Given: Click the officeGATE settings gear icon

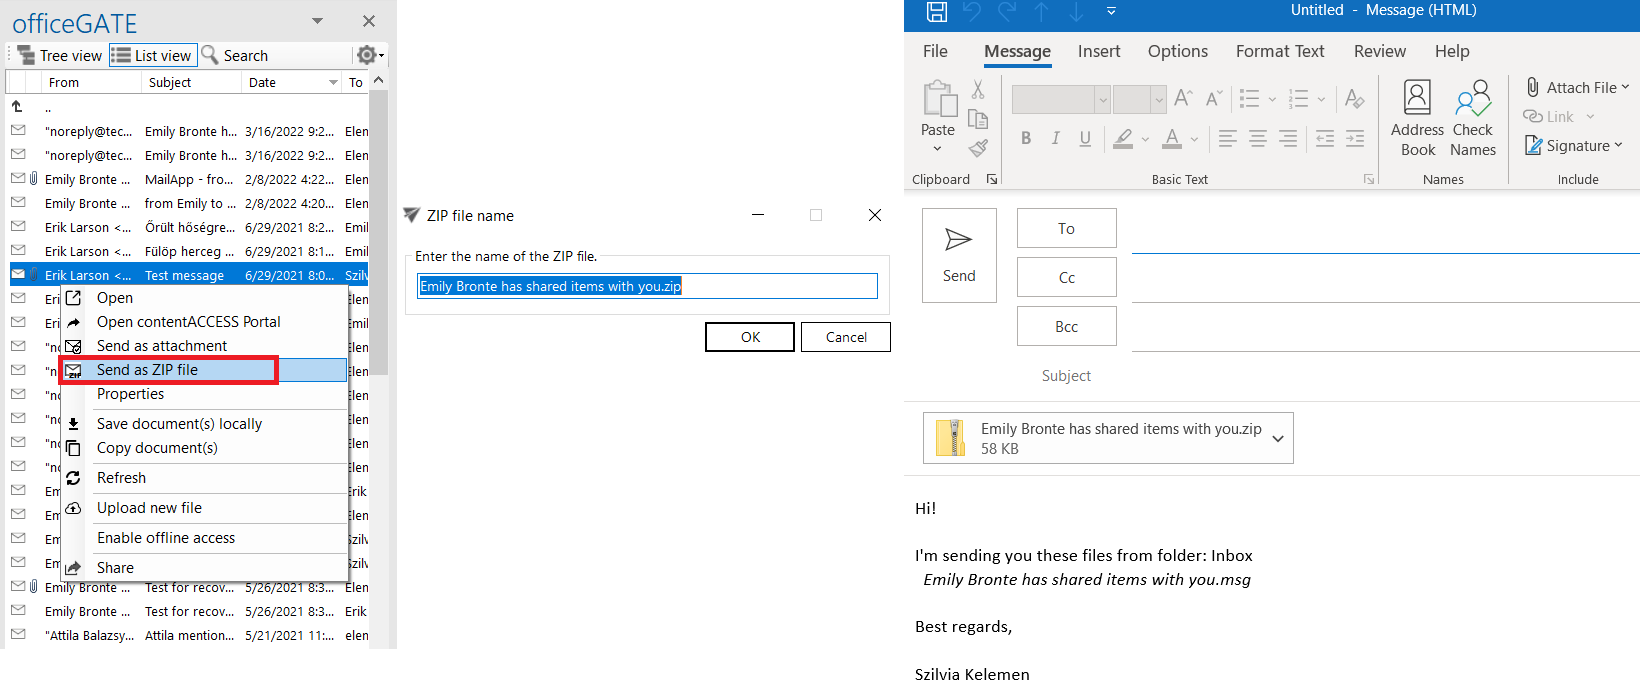Looking at the screenshot, I should point(367,55).
